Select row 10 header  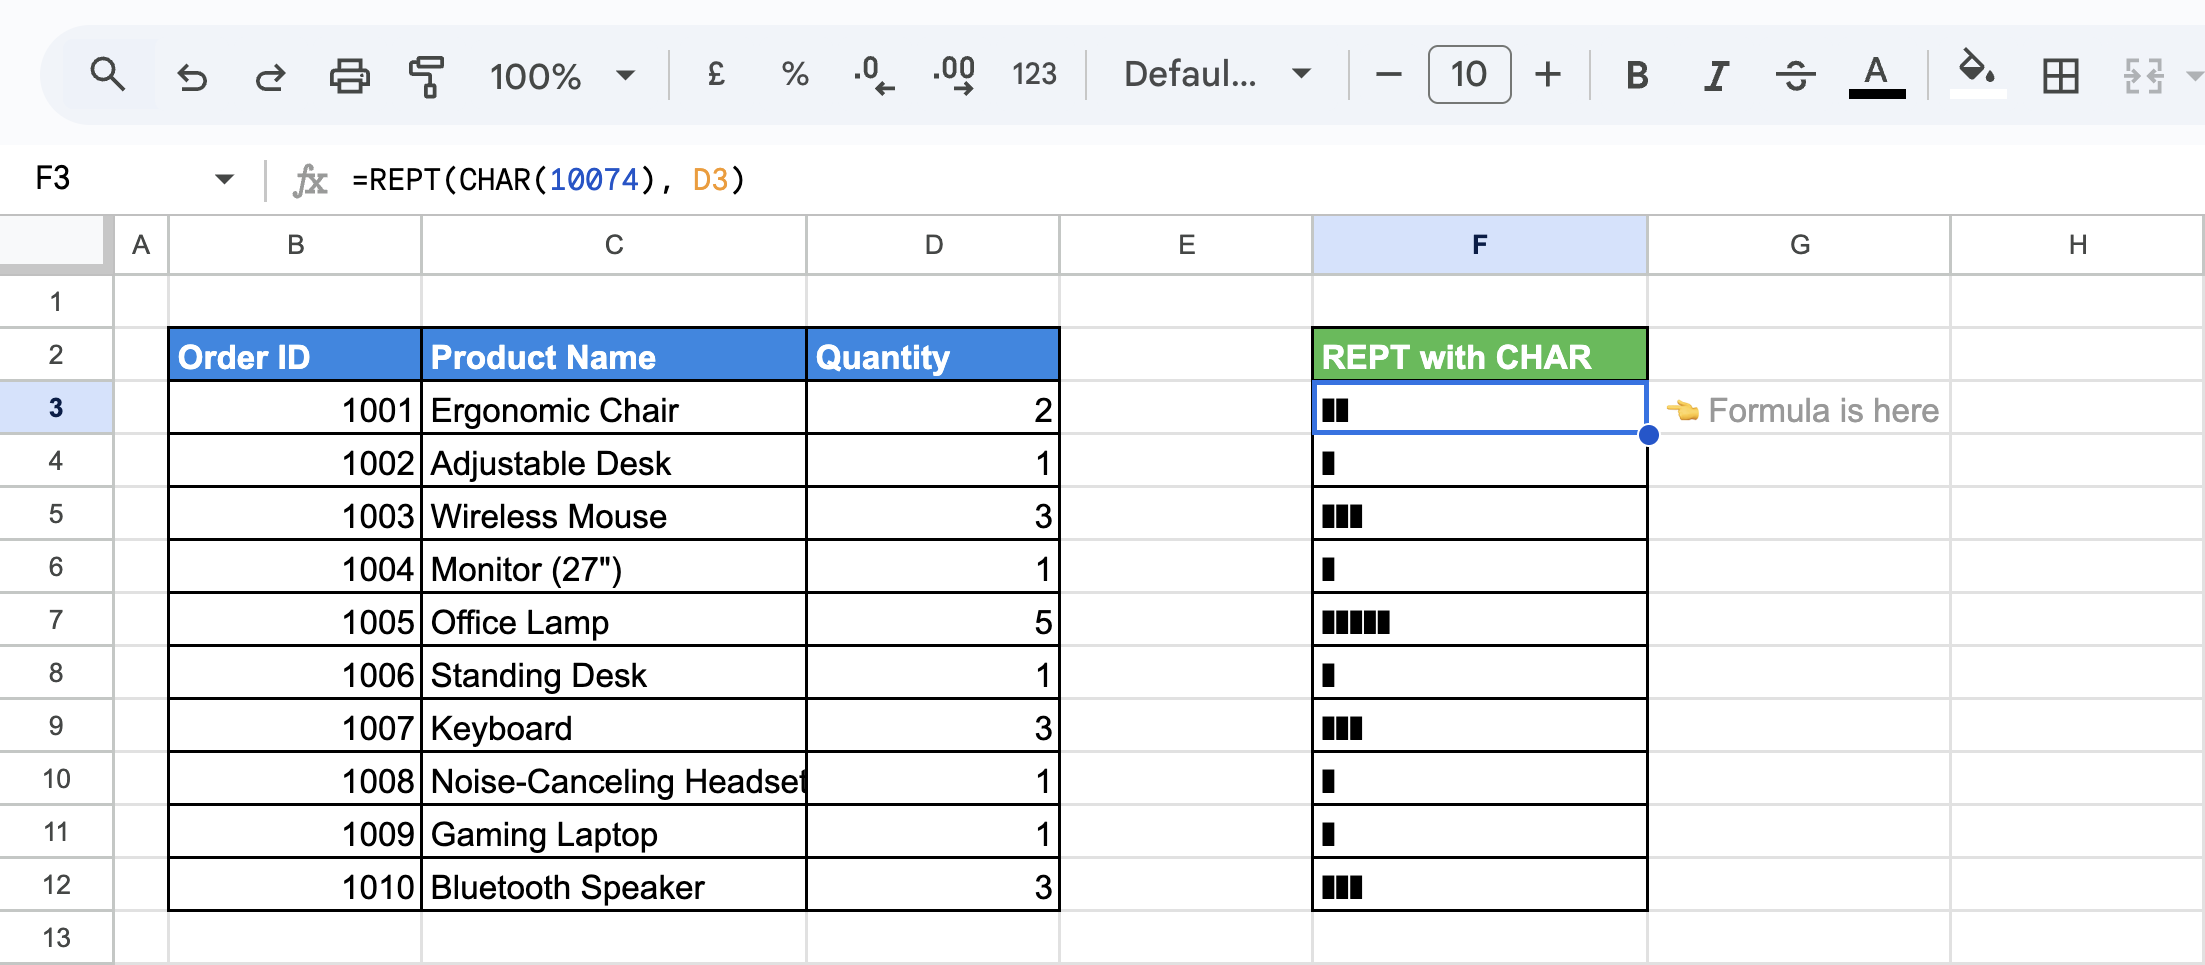tap(56, 778)
